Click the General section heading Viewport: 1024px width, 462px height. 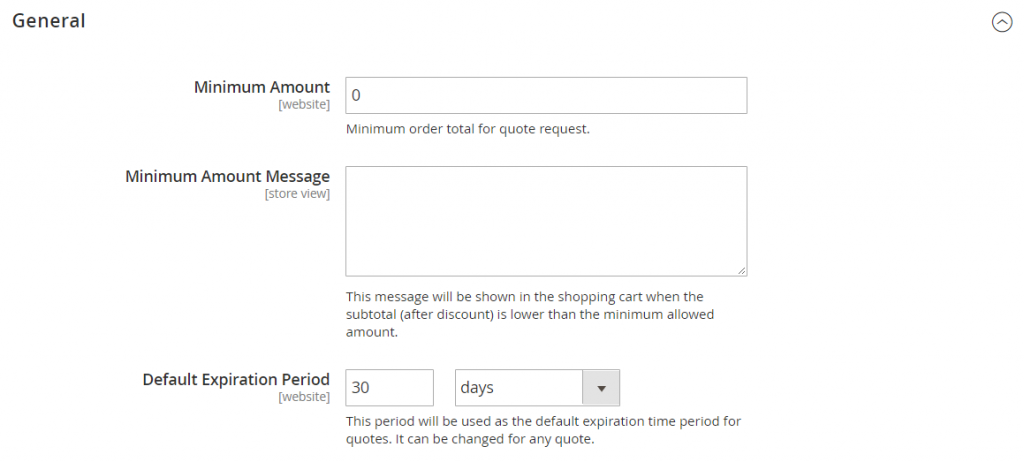coord(49,20)
